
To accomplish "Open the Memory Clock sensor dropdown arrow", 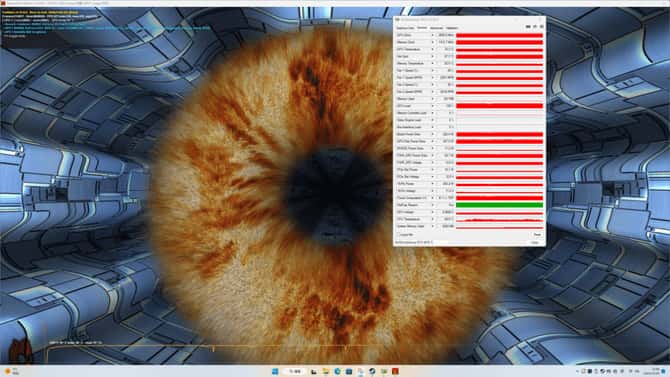I will coord(432,42).
